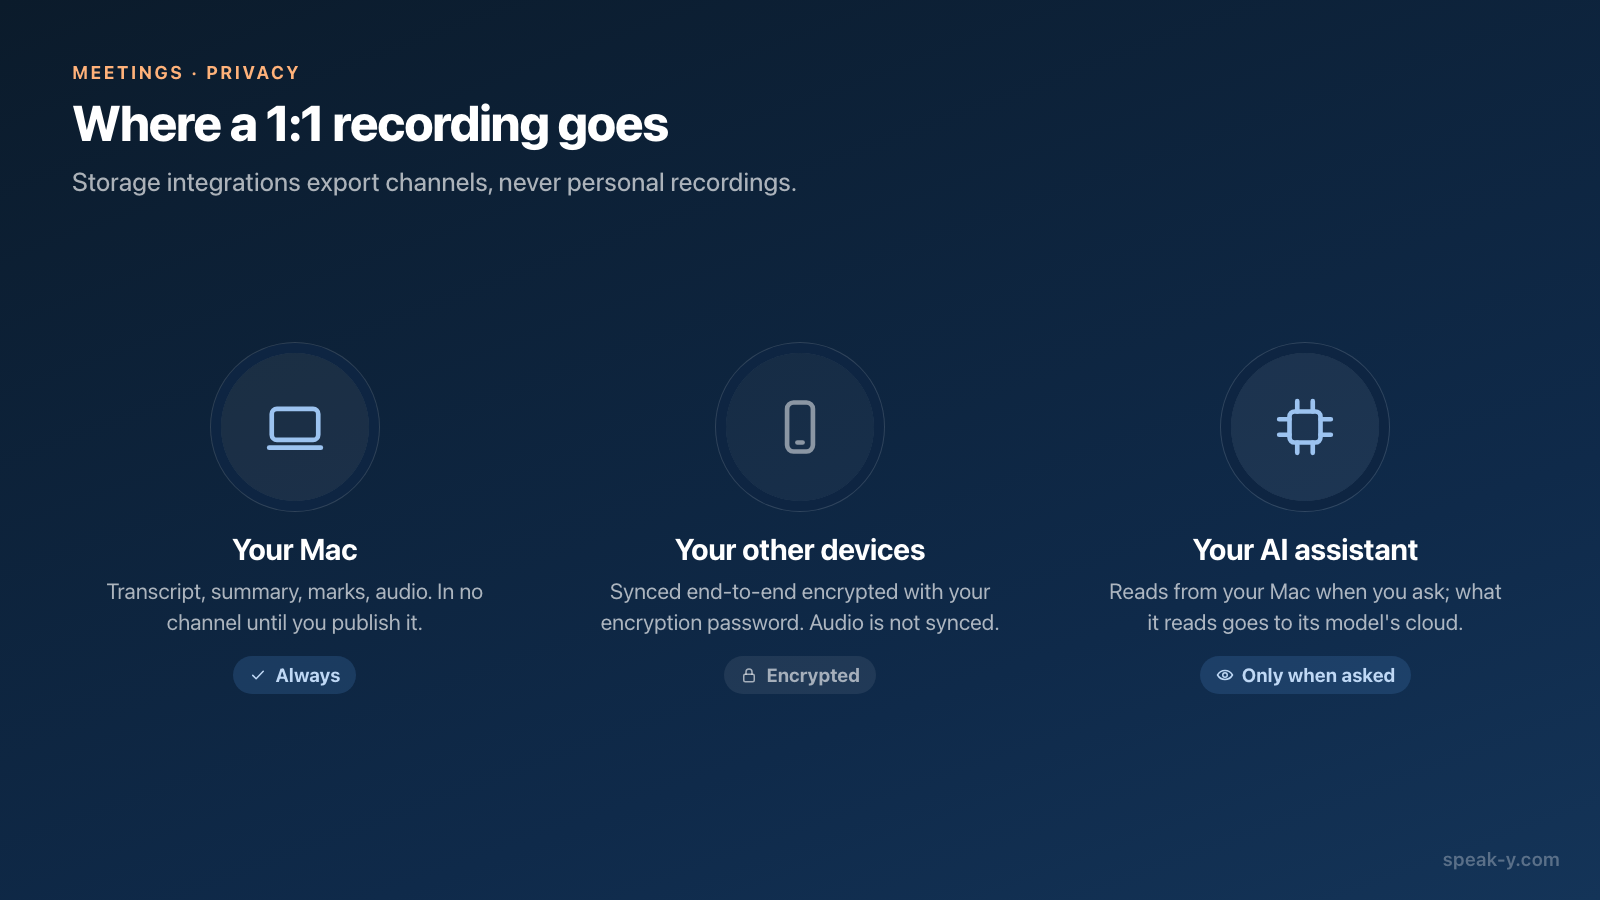Click the 'Your other devices' heading
The height and width of the screenshot is (900, 1600).
pos(800,550)
